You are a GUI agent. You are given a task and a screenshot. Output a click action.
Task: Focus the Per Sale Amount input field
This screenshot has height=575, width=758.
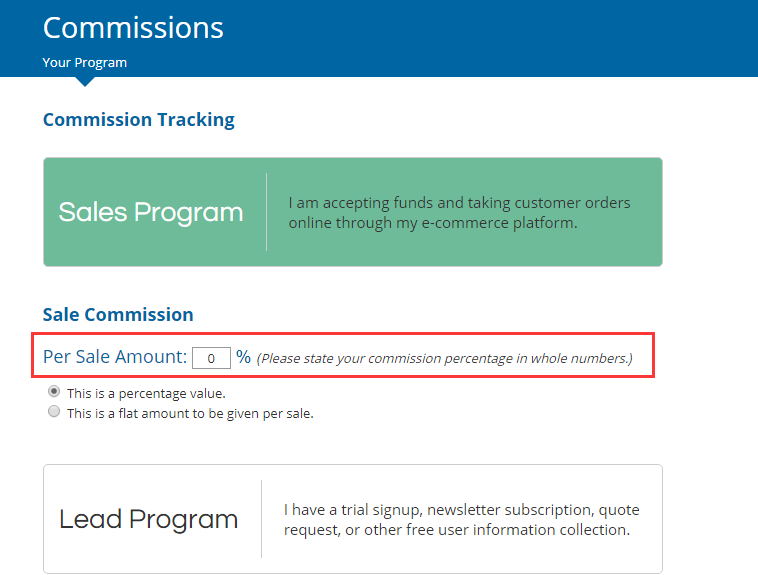(211, 357)
